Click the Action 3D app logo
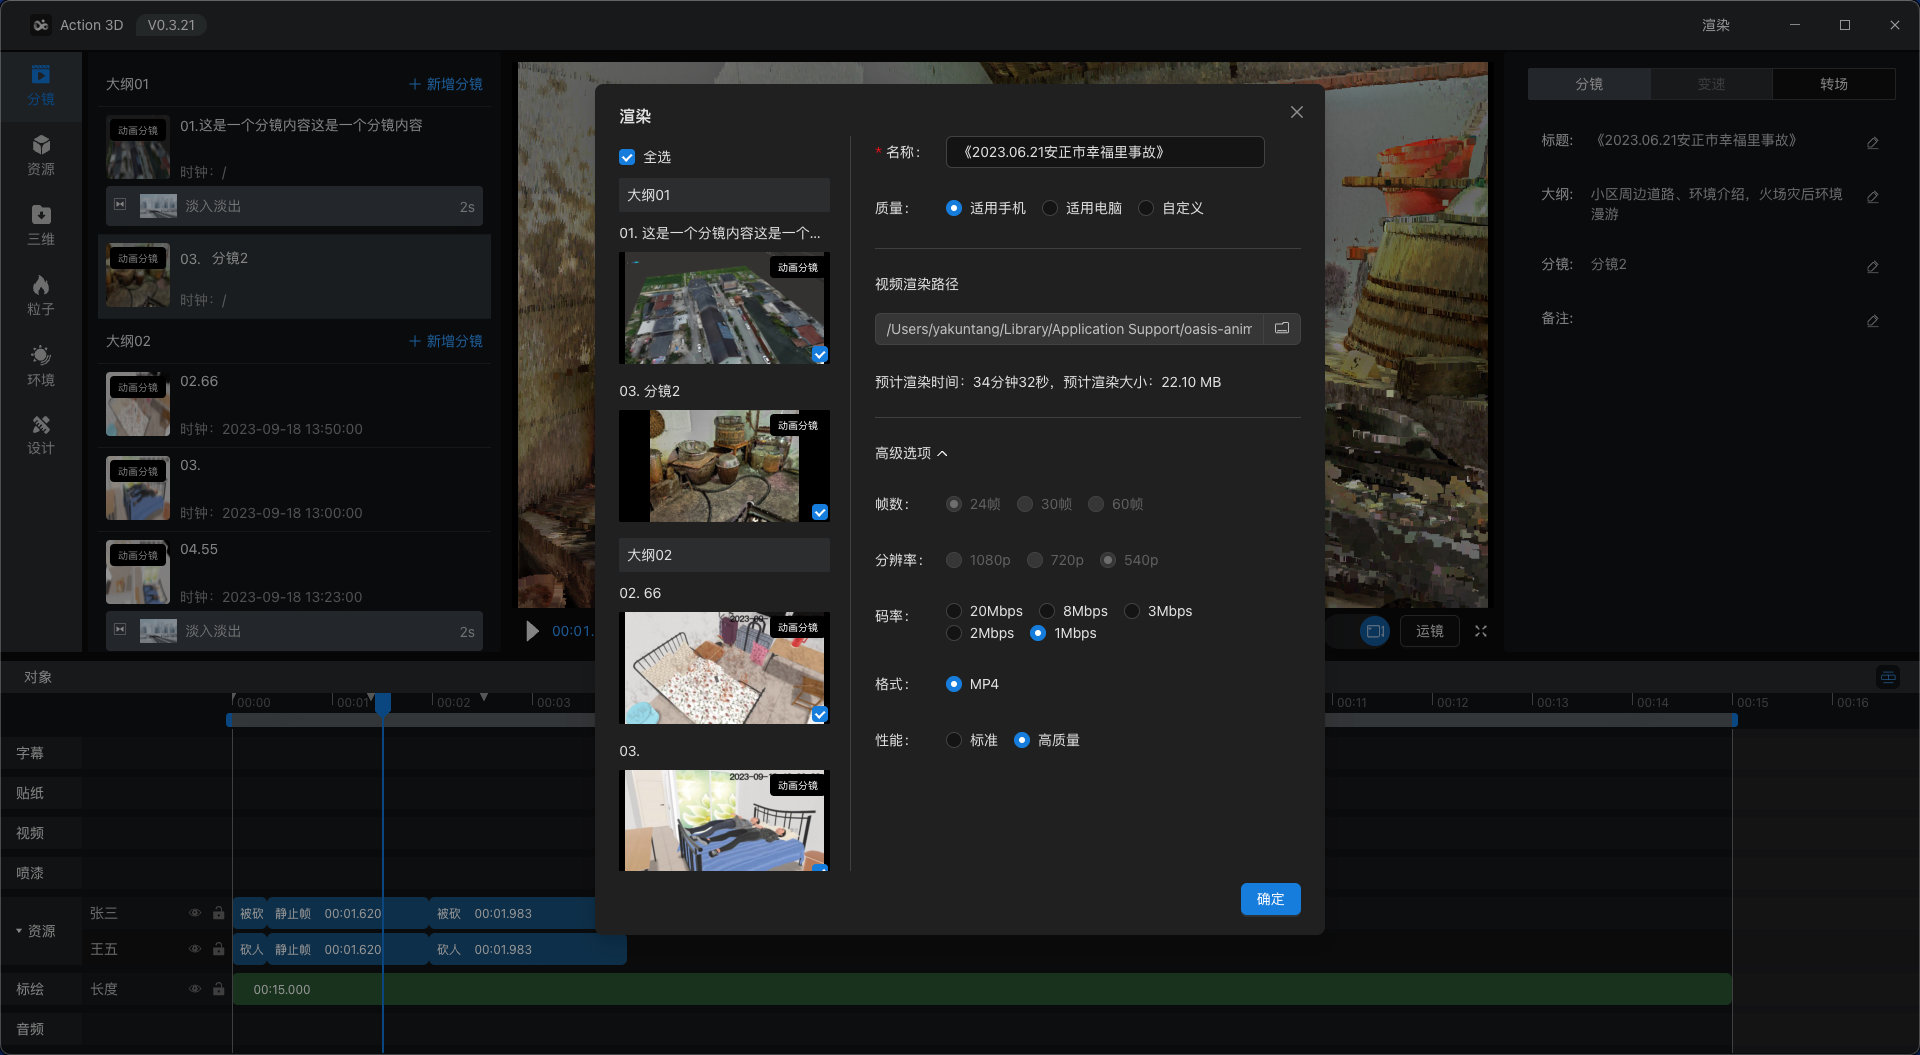The image size is (1920, 1055). 40,25
